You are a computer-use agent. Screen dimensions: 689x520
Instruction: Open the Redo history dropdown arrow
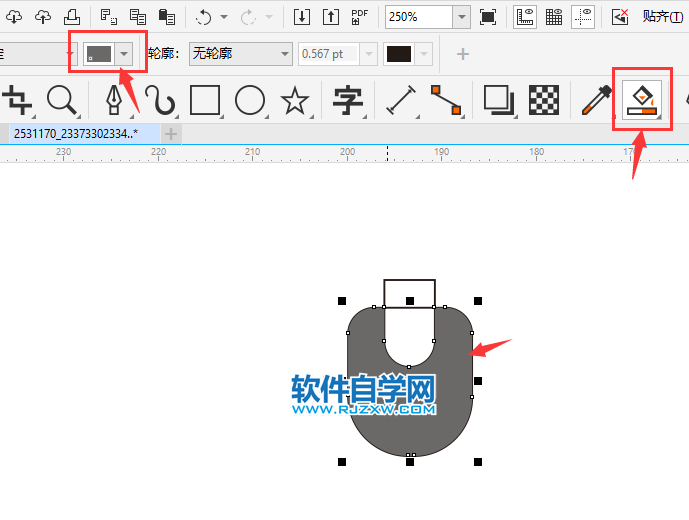[269, 17]
